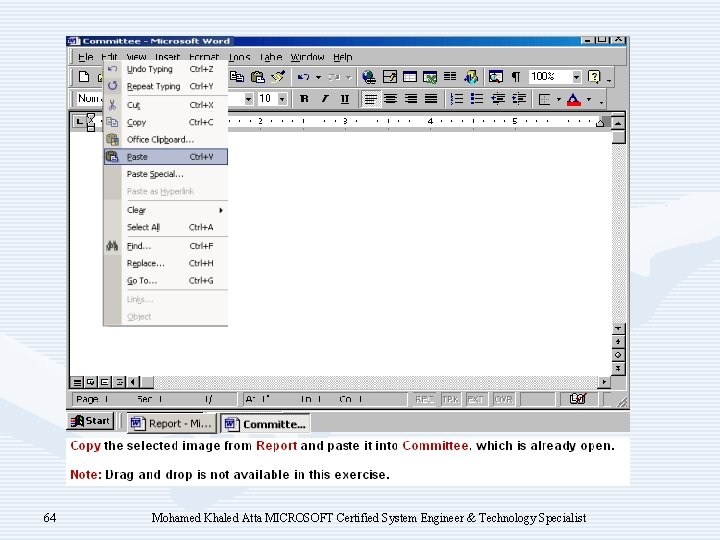This screenshot has width=720, height=540.
Task: Click the Office Assistant help icon
Action: (594, 77)
